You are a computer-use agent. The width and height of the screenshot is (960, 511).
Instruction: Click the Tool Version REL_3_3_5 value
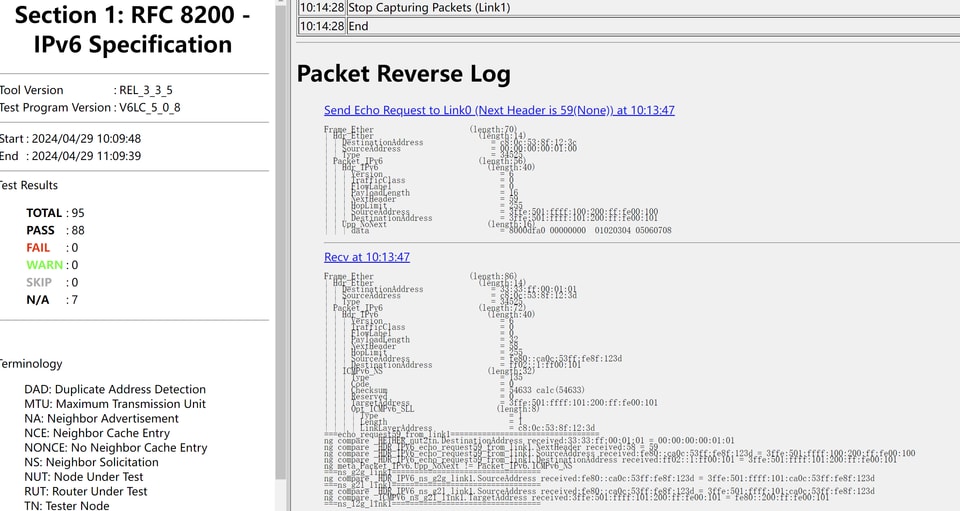click(x=146, y=90)
